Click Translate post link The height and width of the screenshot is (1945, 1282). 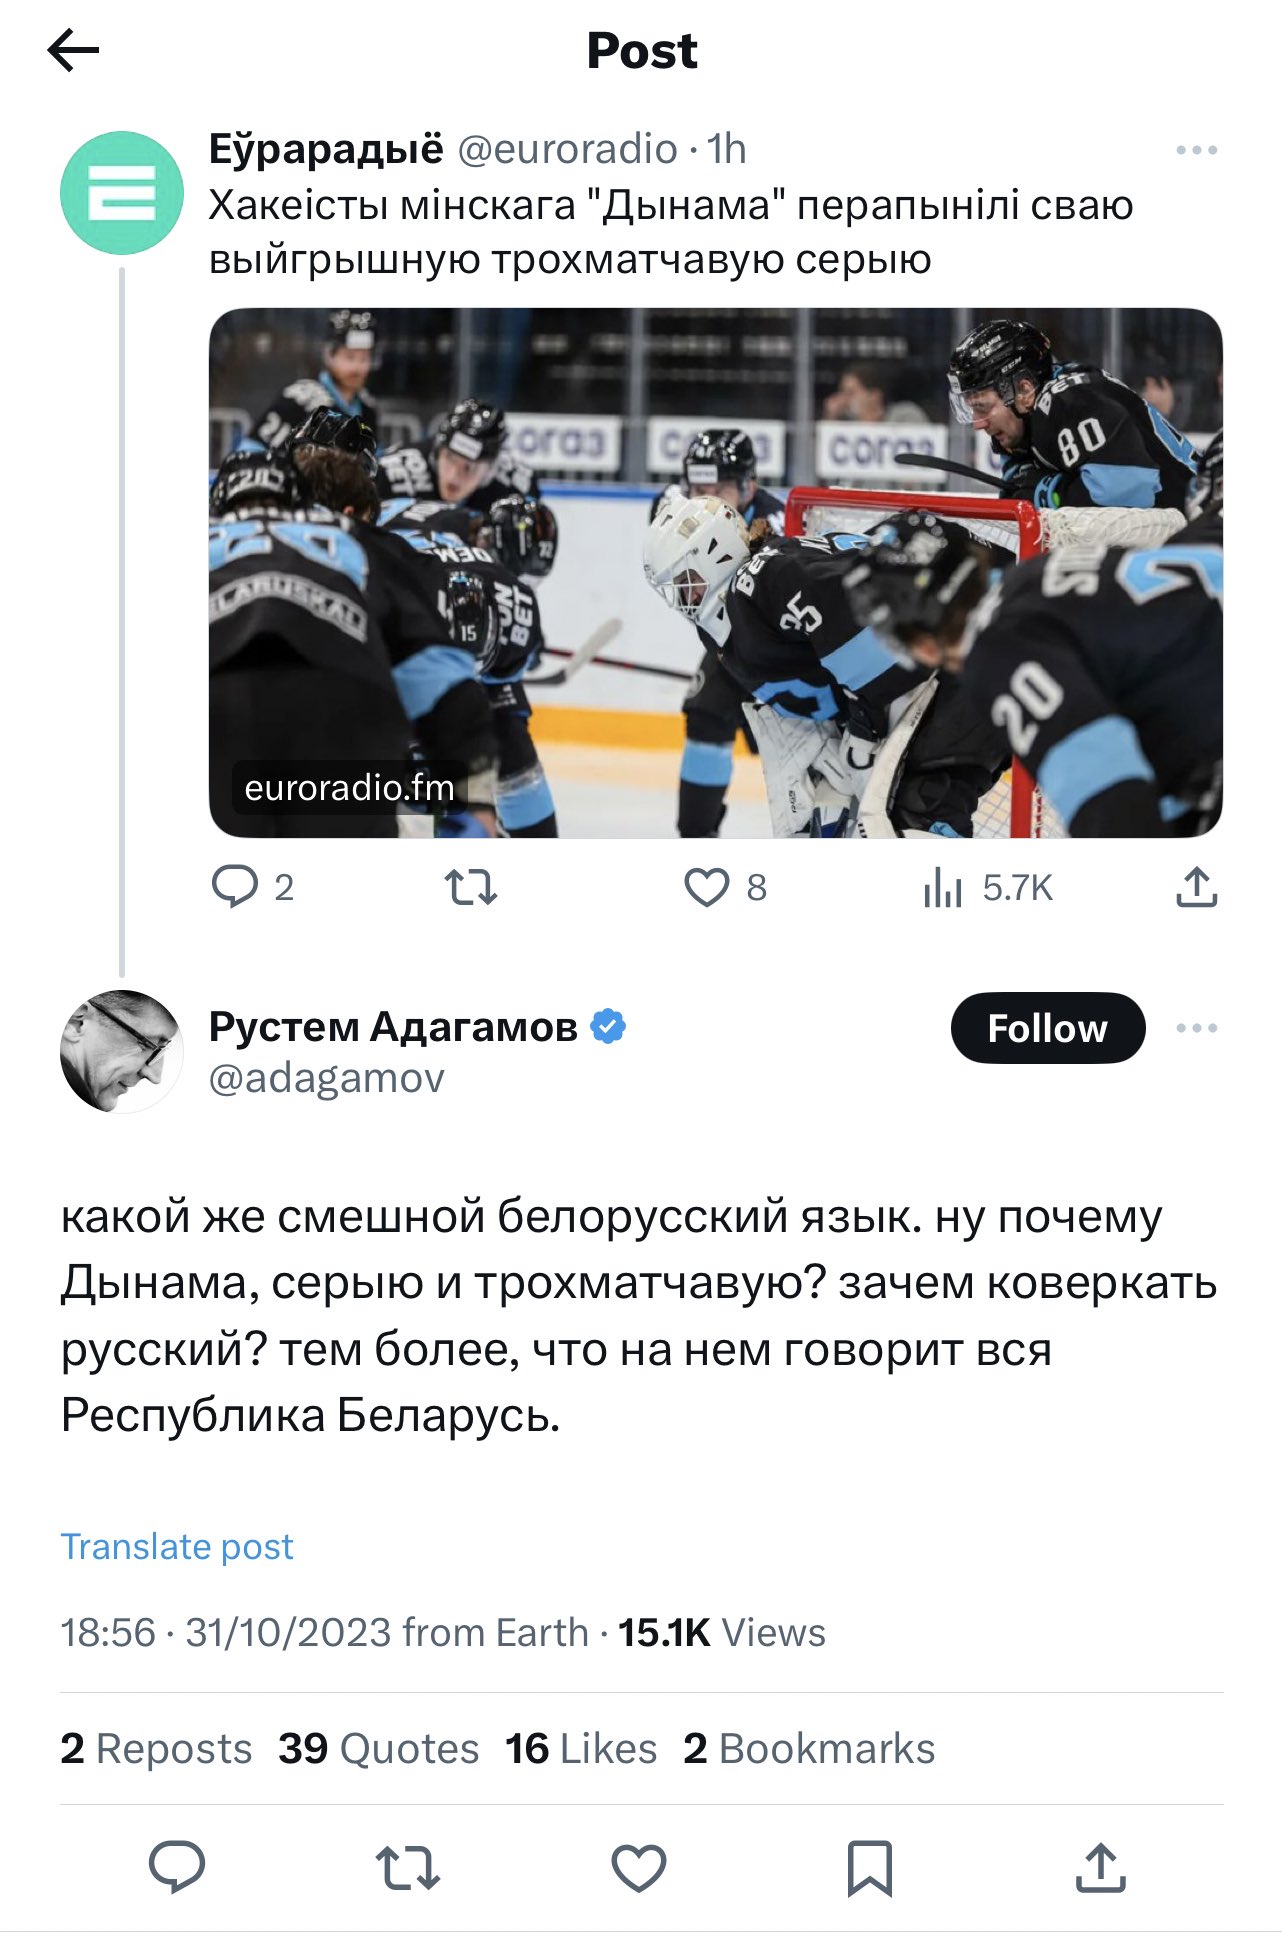(x=177, y=1546)
